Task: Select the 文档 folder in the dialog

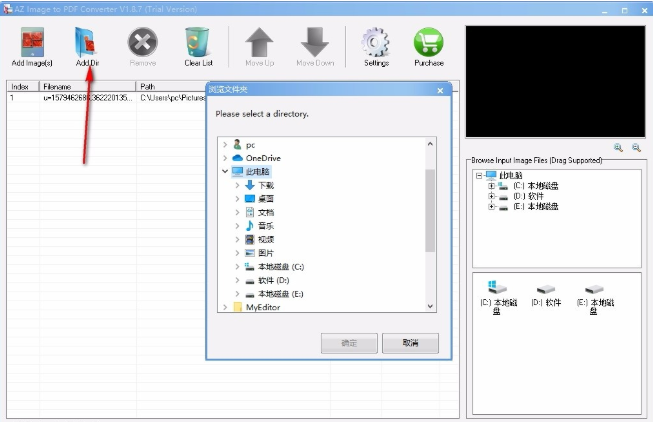Action: click(x=259, y=212)
